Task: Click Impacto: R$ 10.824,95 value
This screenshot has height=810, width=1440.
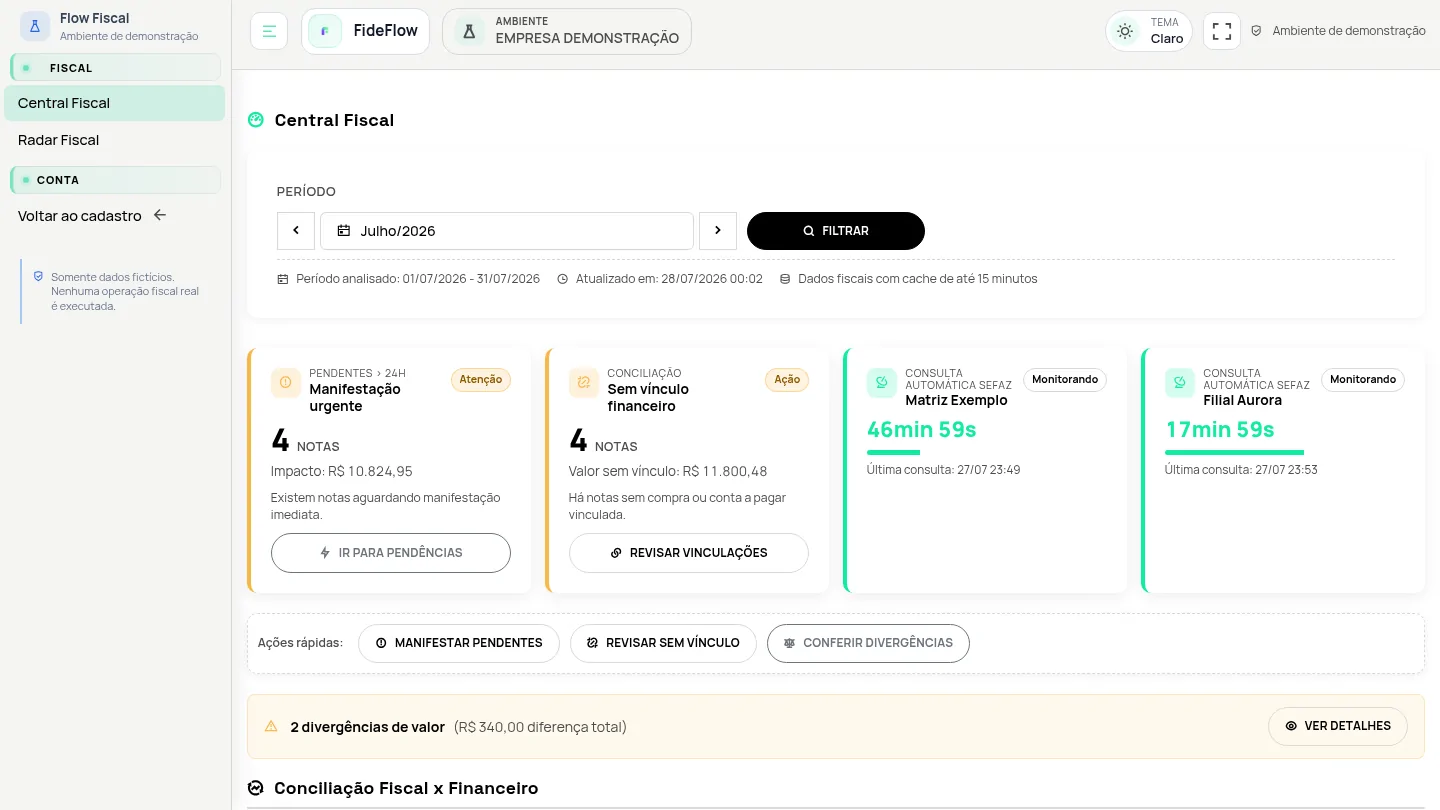Action: click(x=342, y=471)
